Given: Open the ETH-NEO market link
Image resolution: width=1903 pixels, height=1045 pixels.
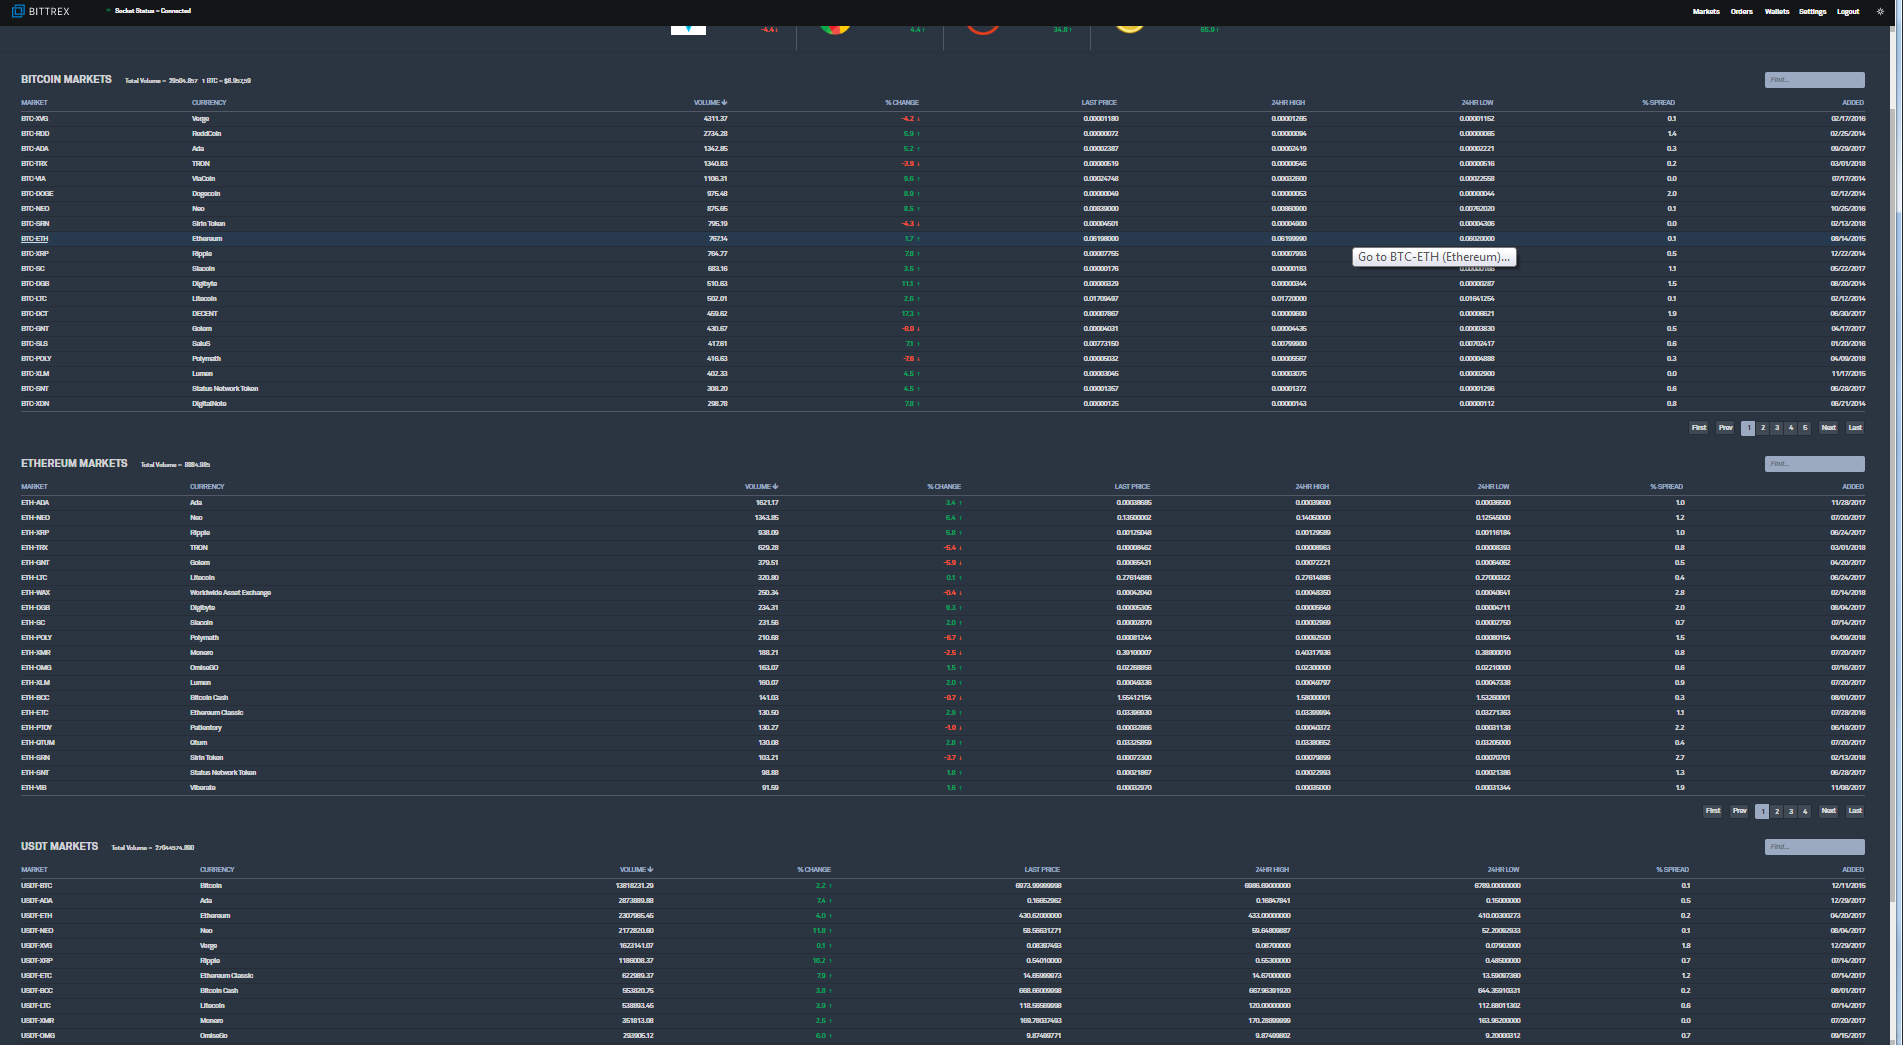Looking at the screenshot, I should (x=35, y=518).
